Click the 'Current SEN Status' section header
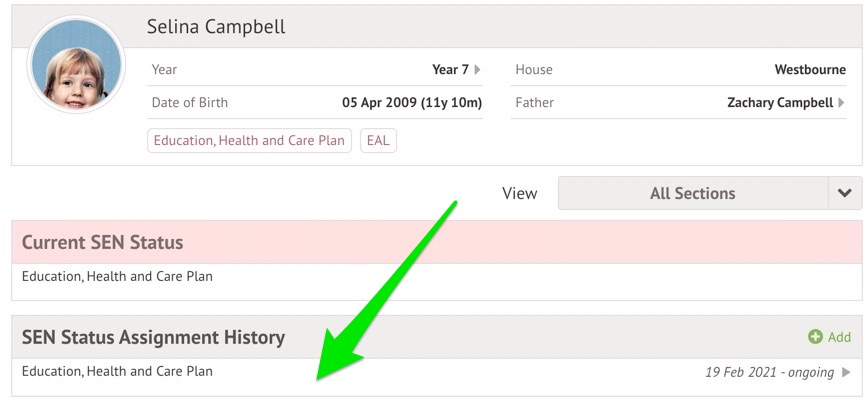Image resolution: width=868 pixels, height=407 pixels. pos(102,242)
